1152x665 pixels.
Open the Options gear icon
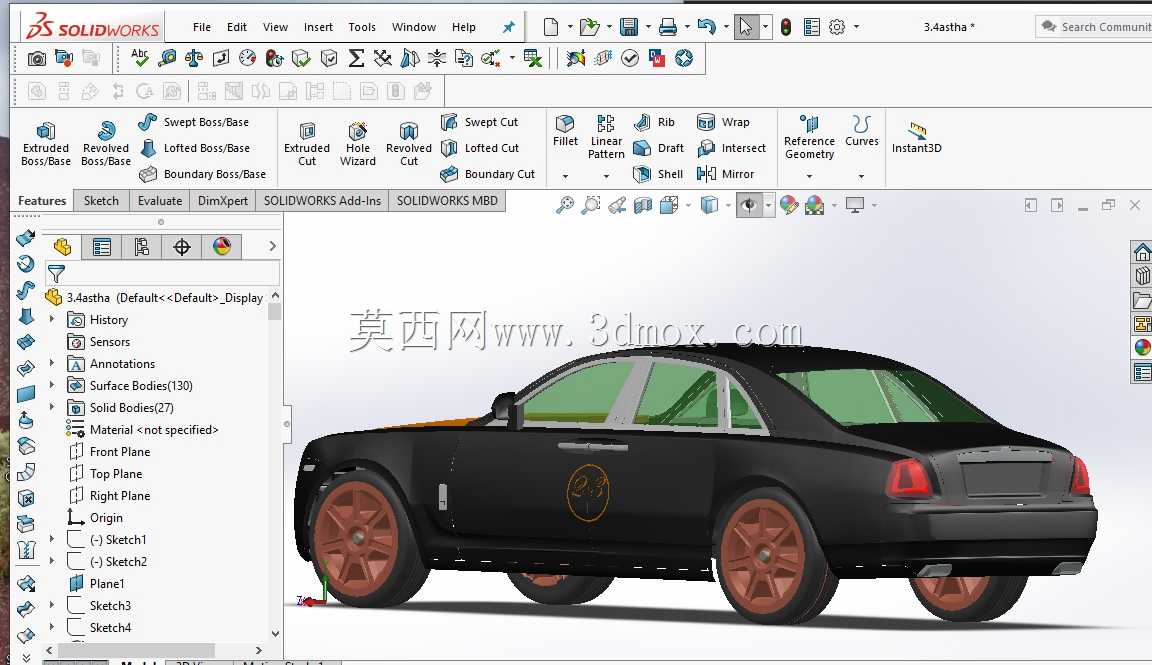pos(837,27)
